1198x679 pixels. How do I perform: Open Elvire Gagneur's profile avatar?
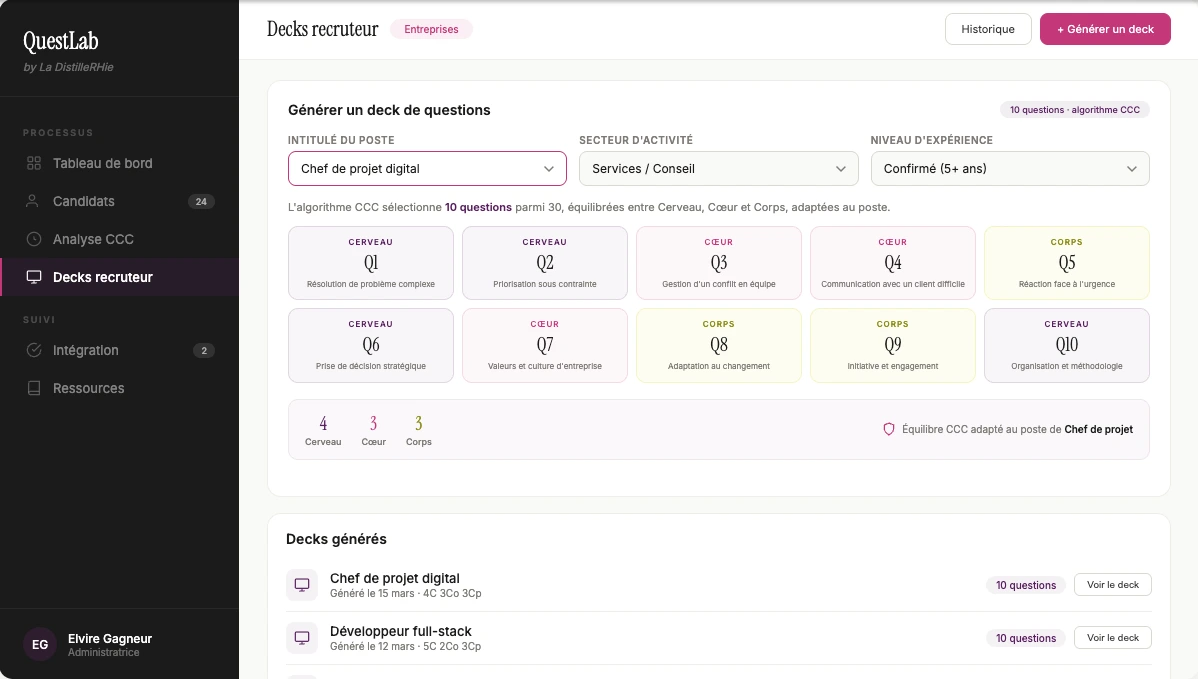pyautogui.click(x=40, y=644)
